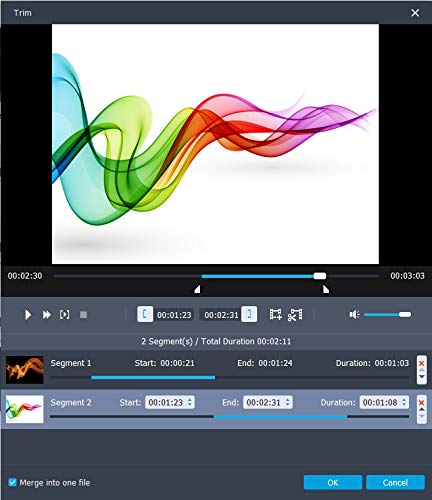
Task: Click Segment 1 end value '00:01:24'
Action: [x=276, y=363]
